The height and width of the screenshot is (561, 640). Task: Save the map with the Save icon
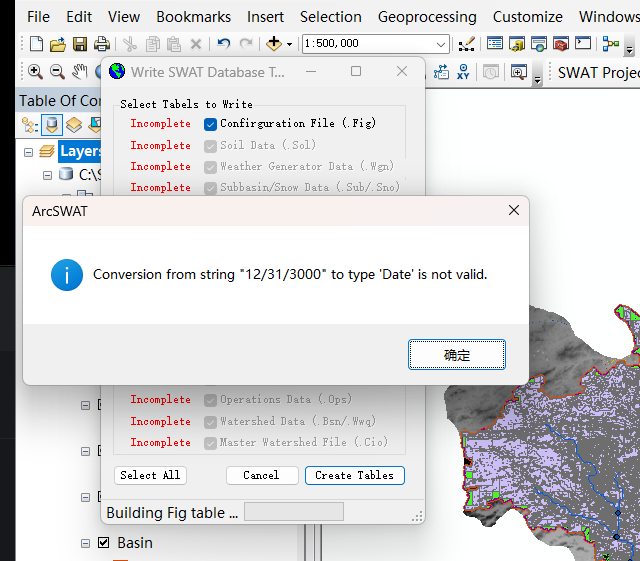click(x=80, y=44)
